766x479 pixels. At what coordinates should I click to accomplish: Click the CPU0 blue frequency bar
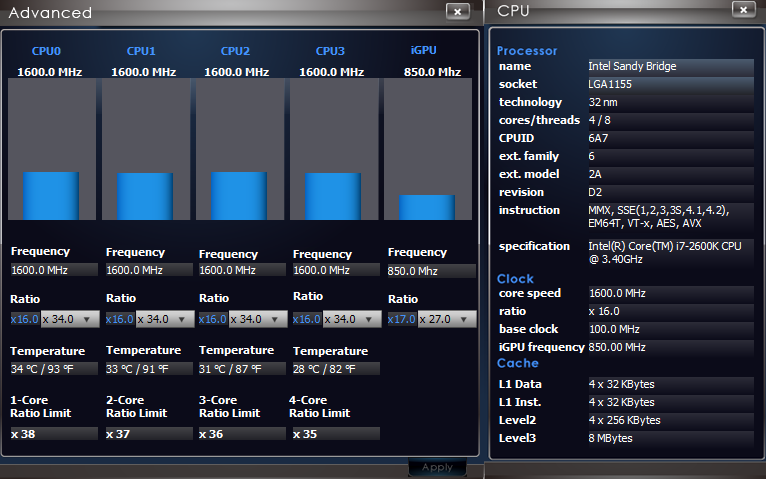[51, 195]
